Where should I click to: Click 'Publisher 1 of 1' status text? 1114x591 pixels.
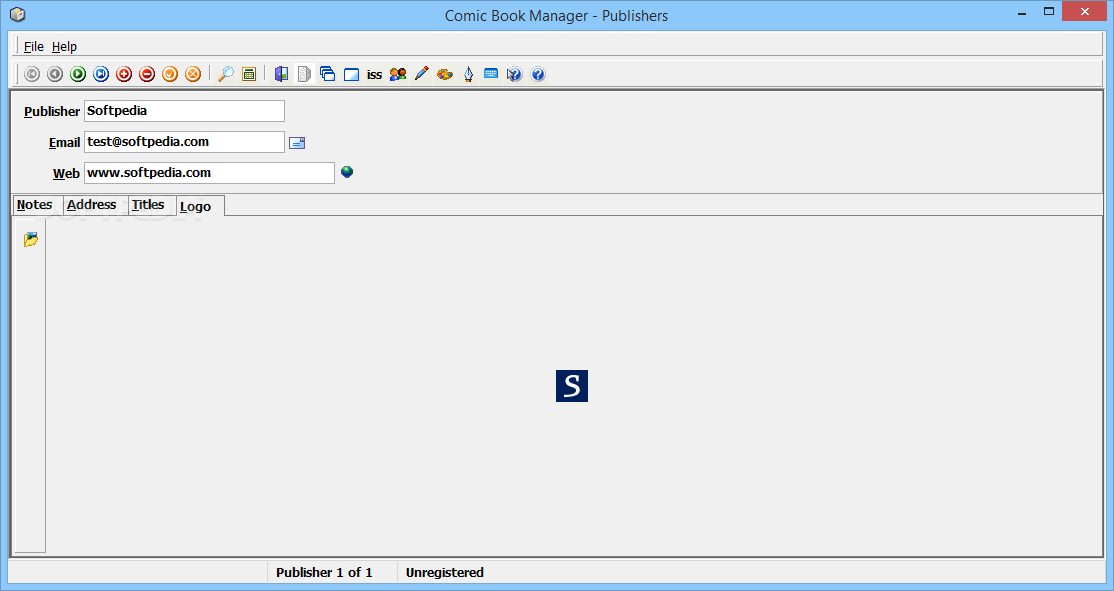coord(324,573)
